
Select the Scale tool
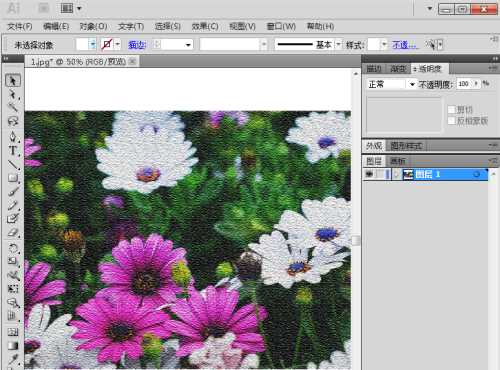point(13,261)
